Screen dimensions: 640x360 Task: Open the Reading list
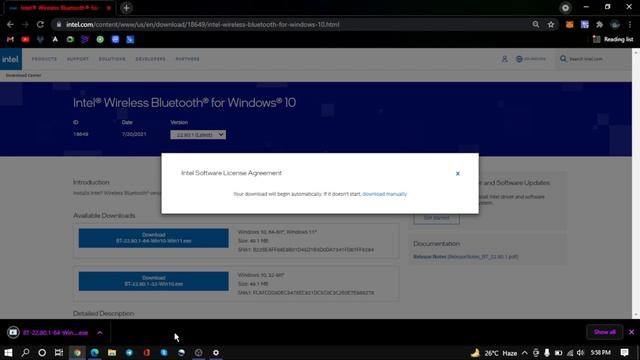point(613,39)
